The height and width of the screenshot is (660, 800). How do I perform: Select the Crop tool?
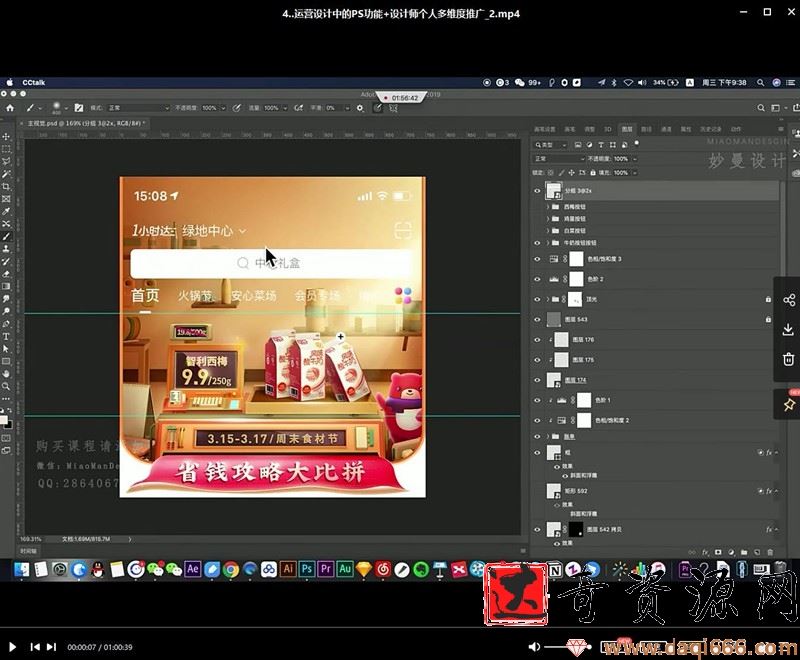tap(6, 187)
